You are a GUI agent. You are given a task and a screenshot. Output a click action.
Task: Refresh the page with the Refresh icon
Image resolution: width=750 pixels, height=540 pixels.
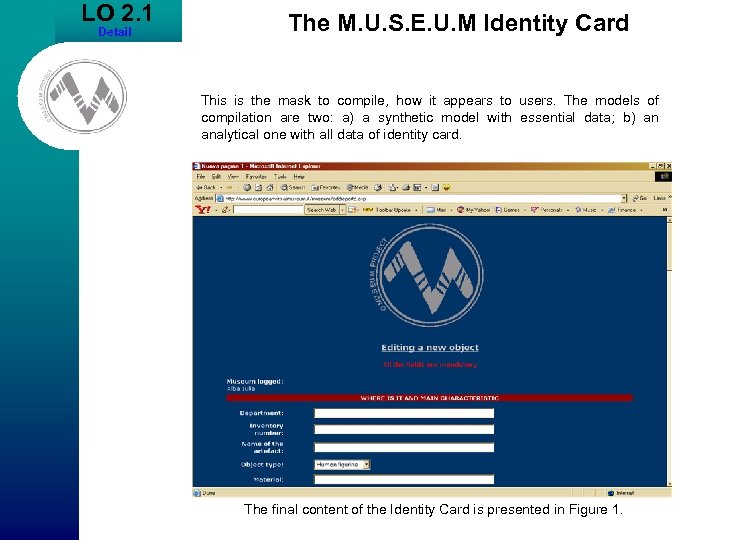259,187
